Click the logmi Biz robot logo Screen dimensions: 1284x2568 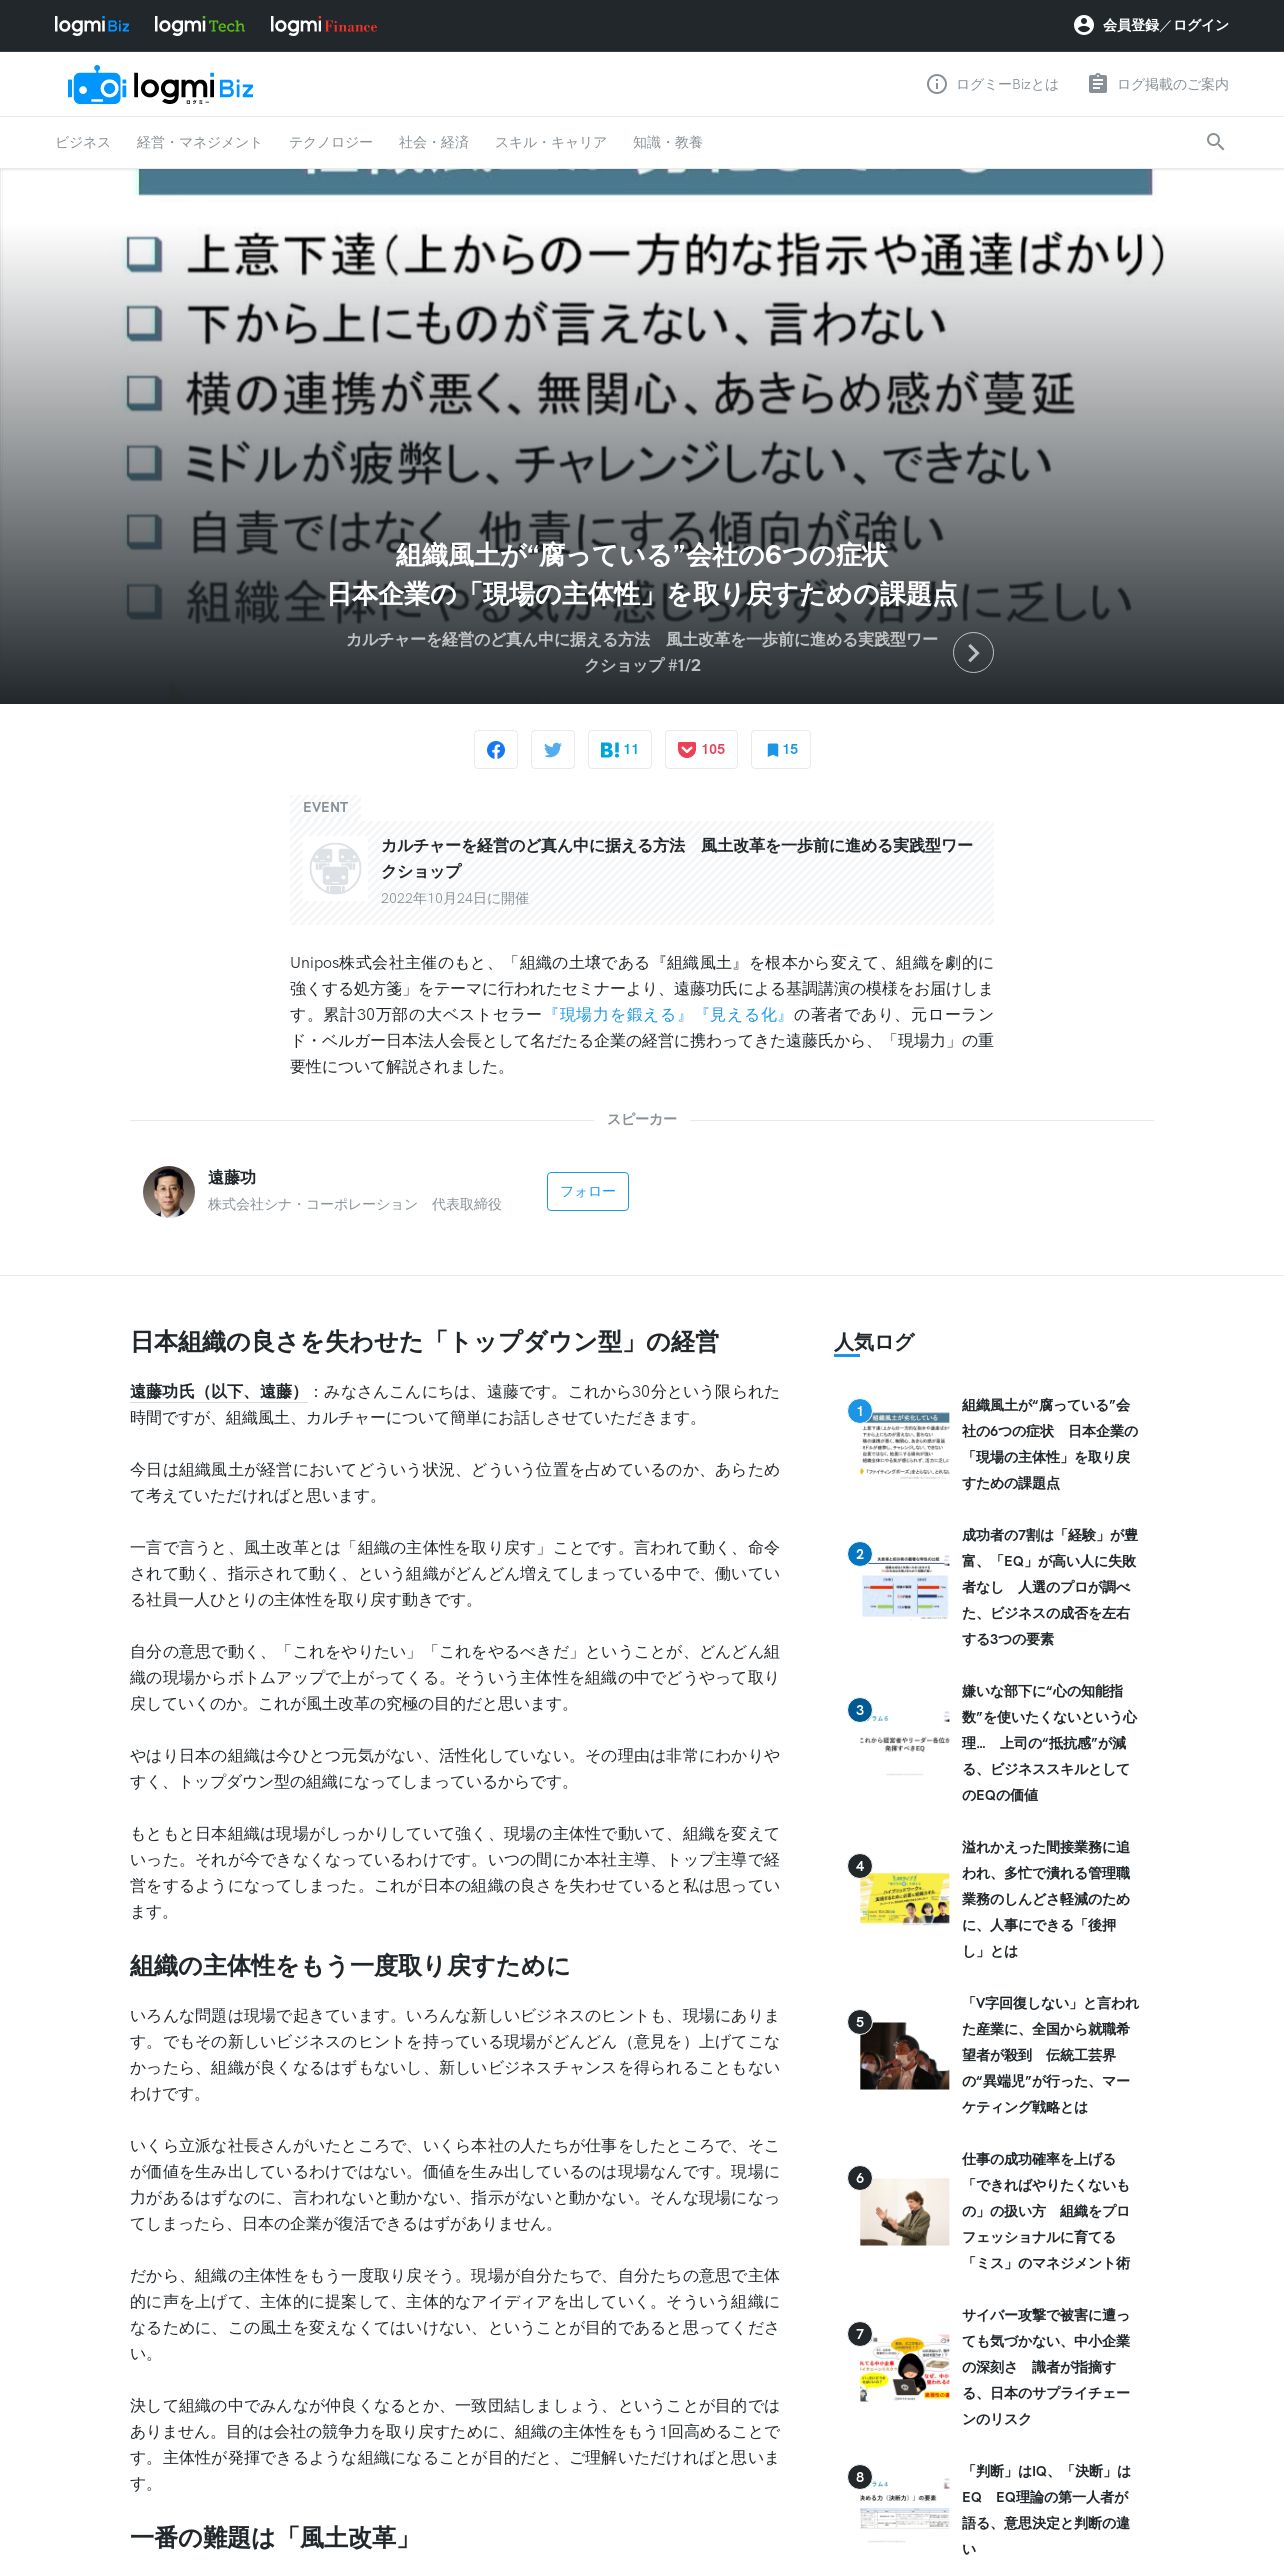pyautogui.click(x=160, y=87)
